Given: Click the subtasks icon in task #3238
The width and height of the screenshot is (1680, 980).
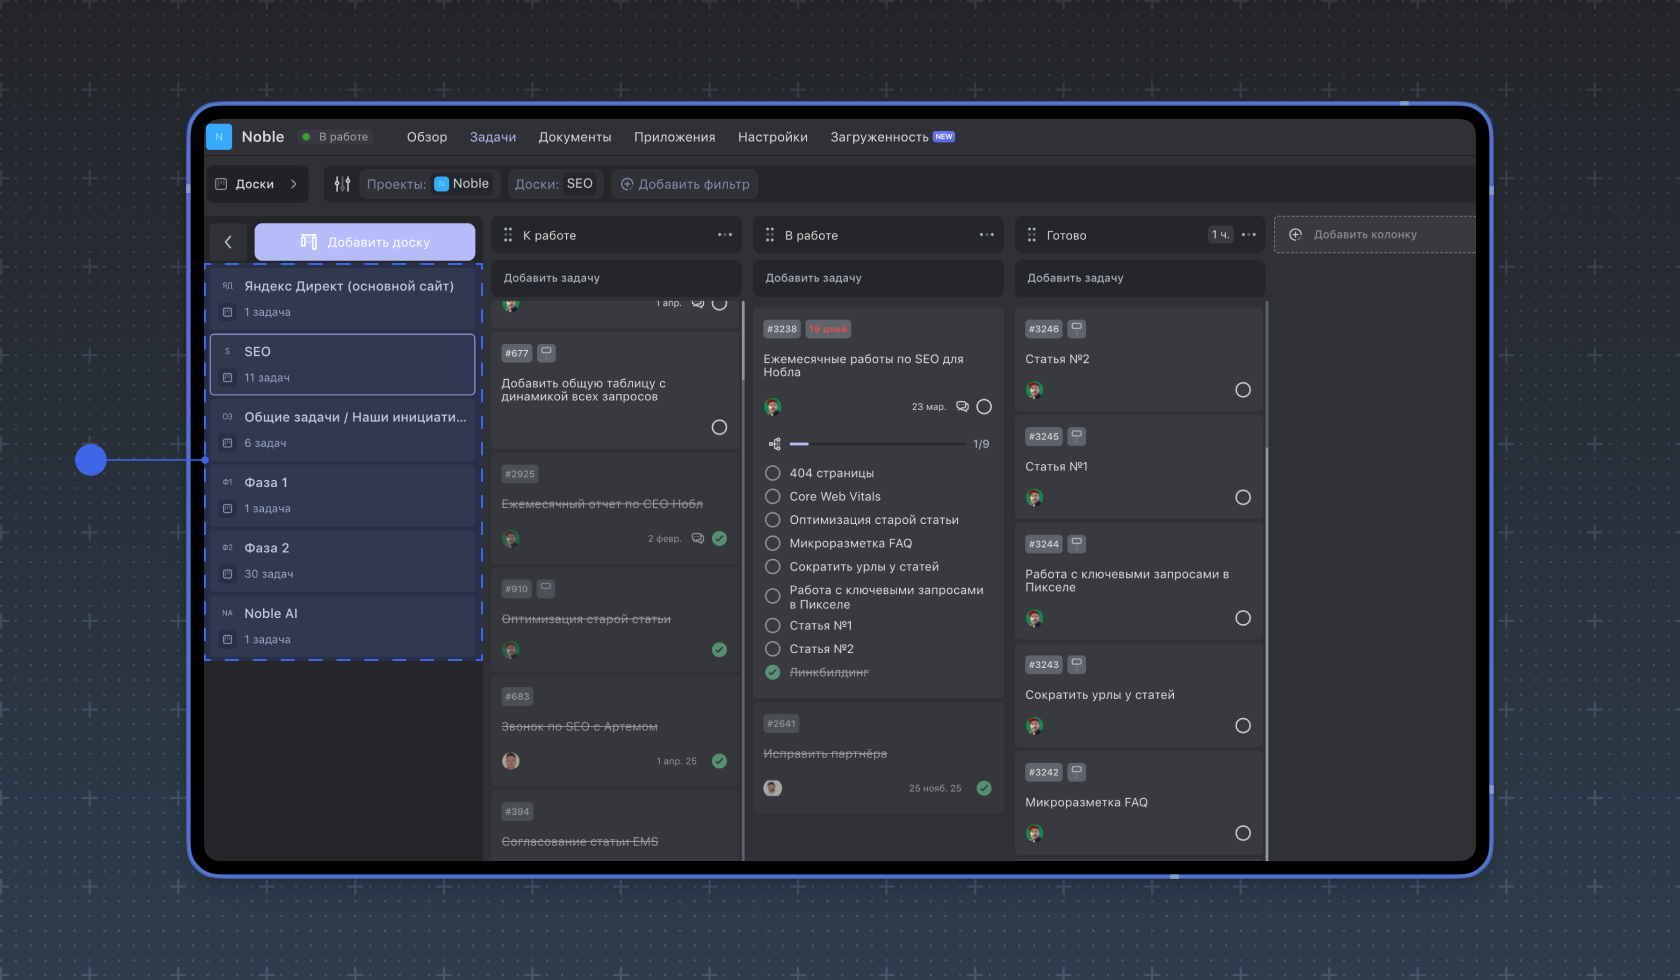Looking at the screenshot, I should [x=774, y=444].
